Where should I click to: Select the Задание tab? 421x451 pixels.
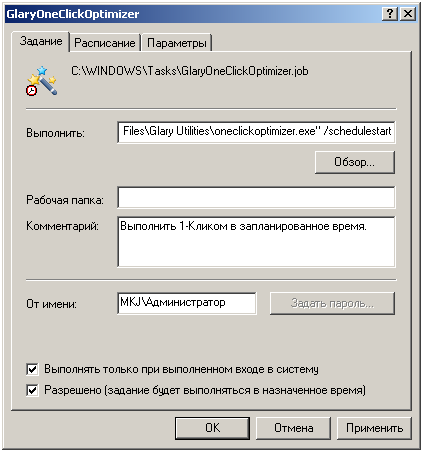[x=41, y=41]
